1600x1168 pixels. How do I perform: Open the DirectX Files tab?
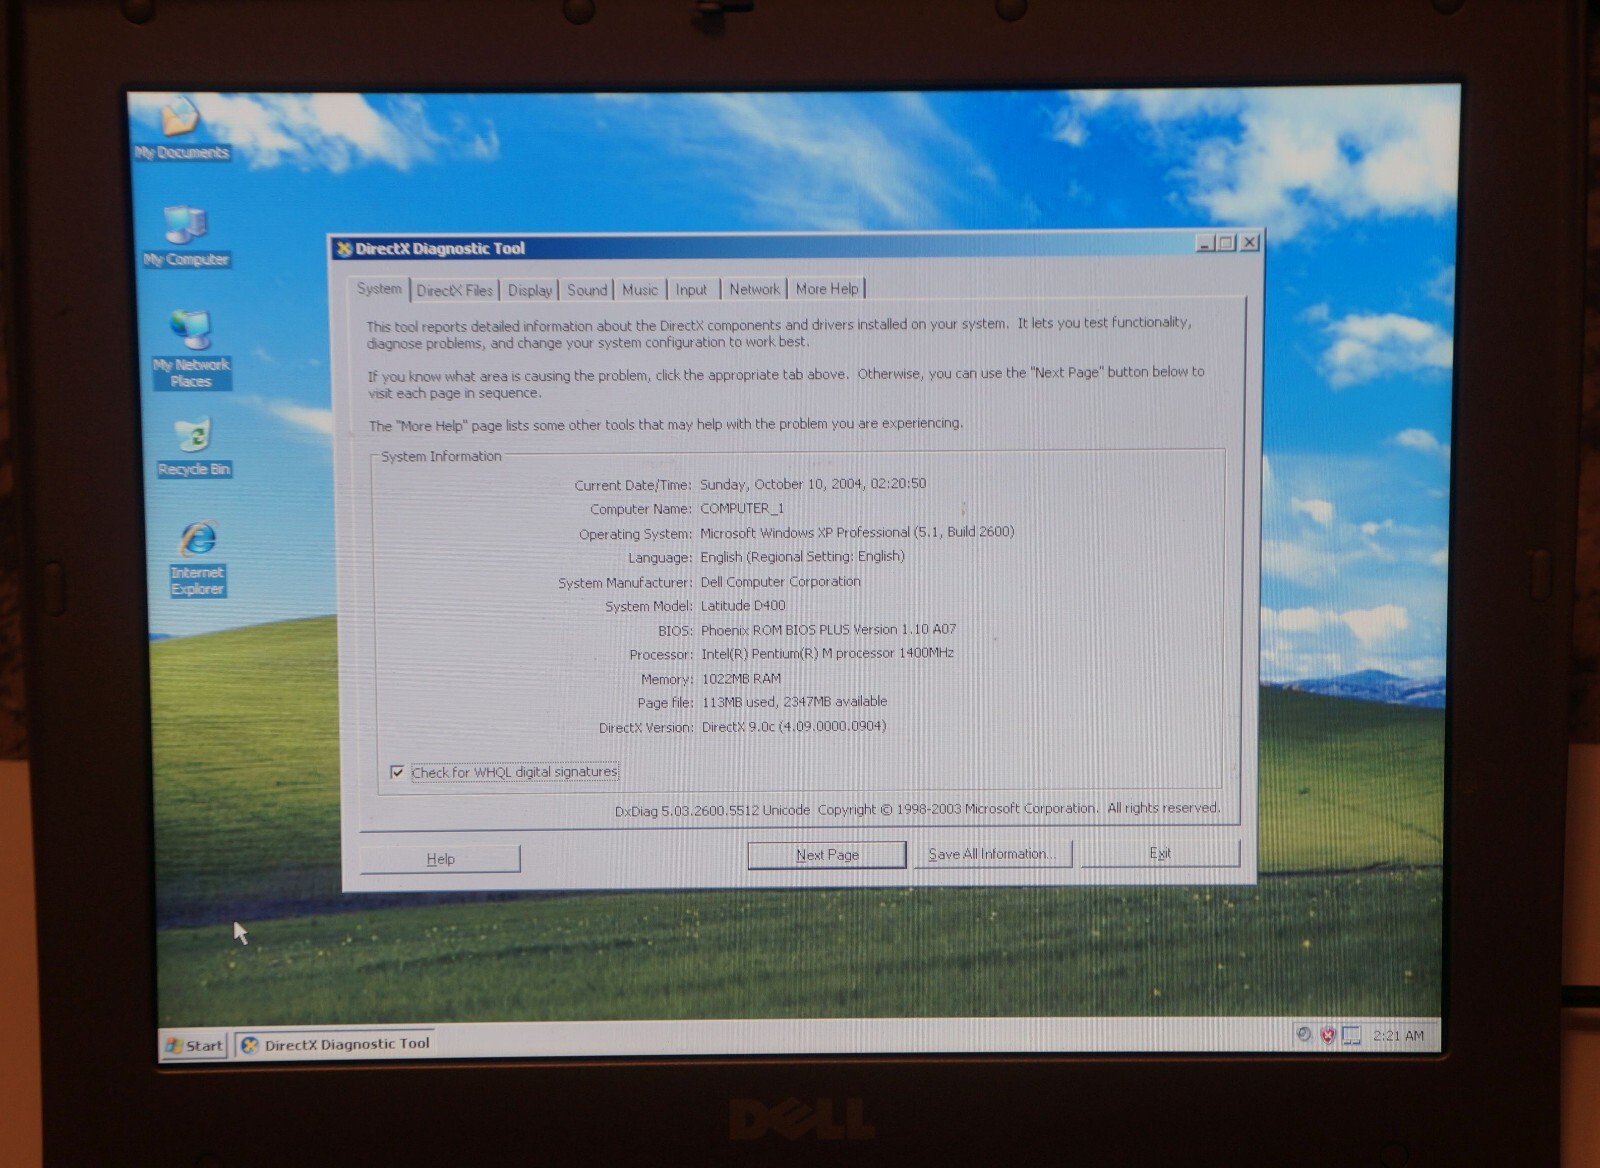455,290
